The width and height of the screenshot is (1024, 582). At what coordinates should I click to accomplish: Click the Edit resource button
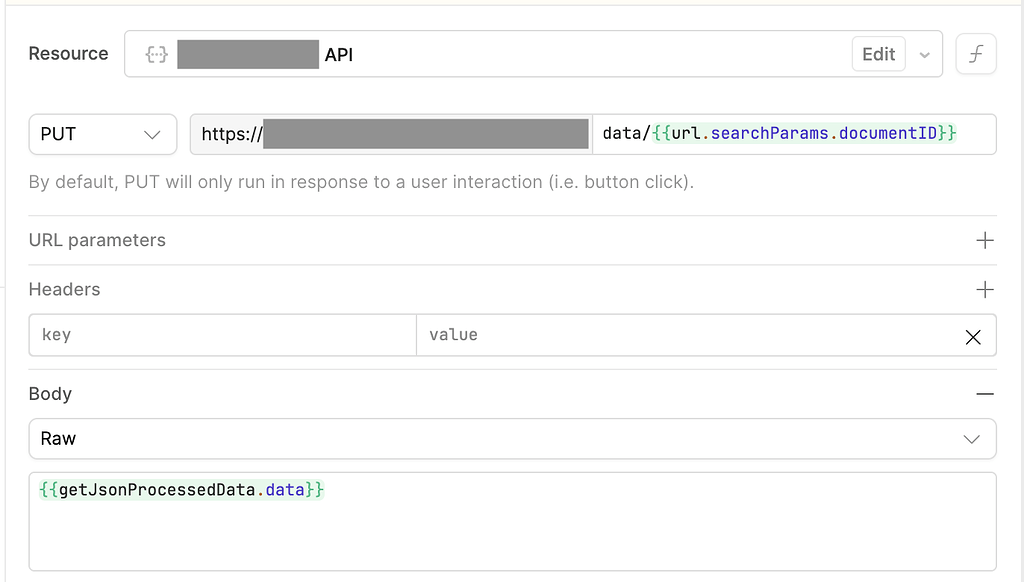(x=878, y=54)
